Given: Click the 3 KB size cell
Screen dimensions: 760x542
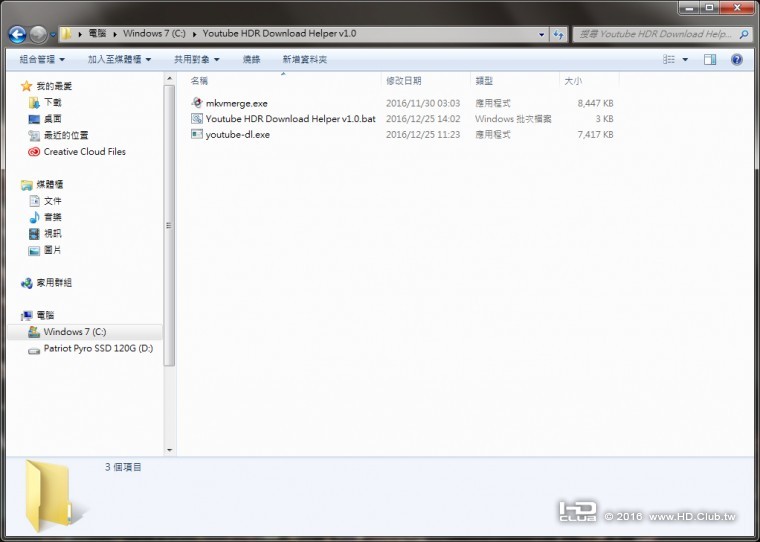Looking at the screenshot, I should tap(604, 119).
